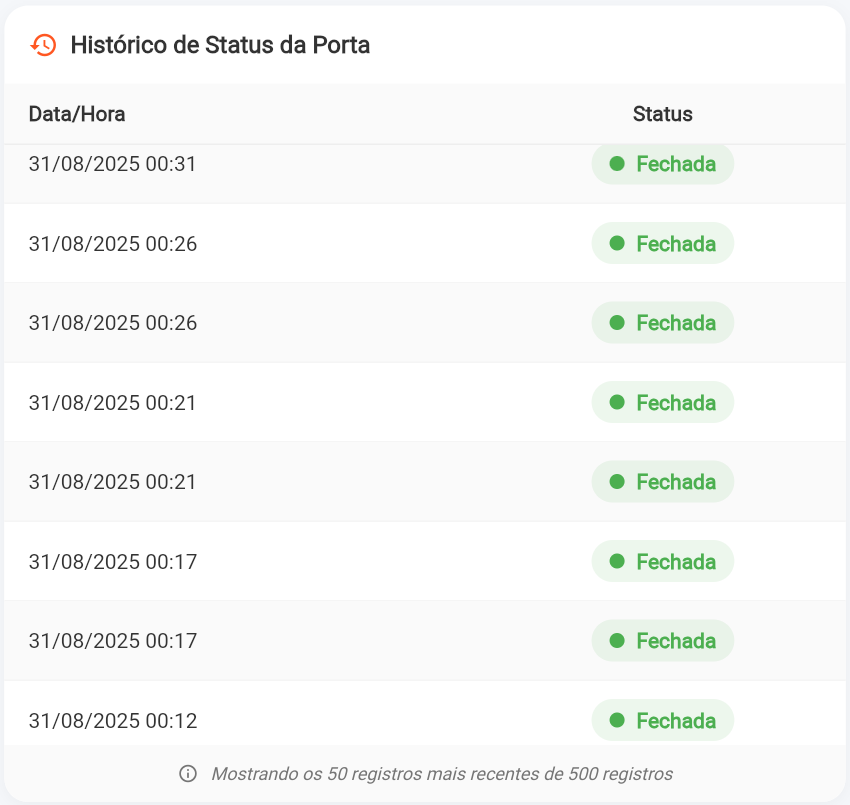
Task: Click the history clock icon in header
Action: tap(43, 45)
